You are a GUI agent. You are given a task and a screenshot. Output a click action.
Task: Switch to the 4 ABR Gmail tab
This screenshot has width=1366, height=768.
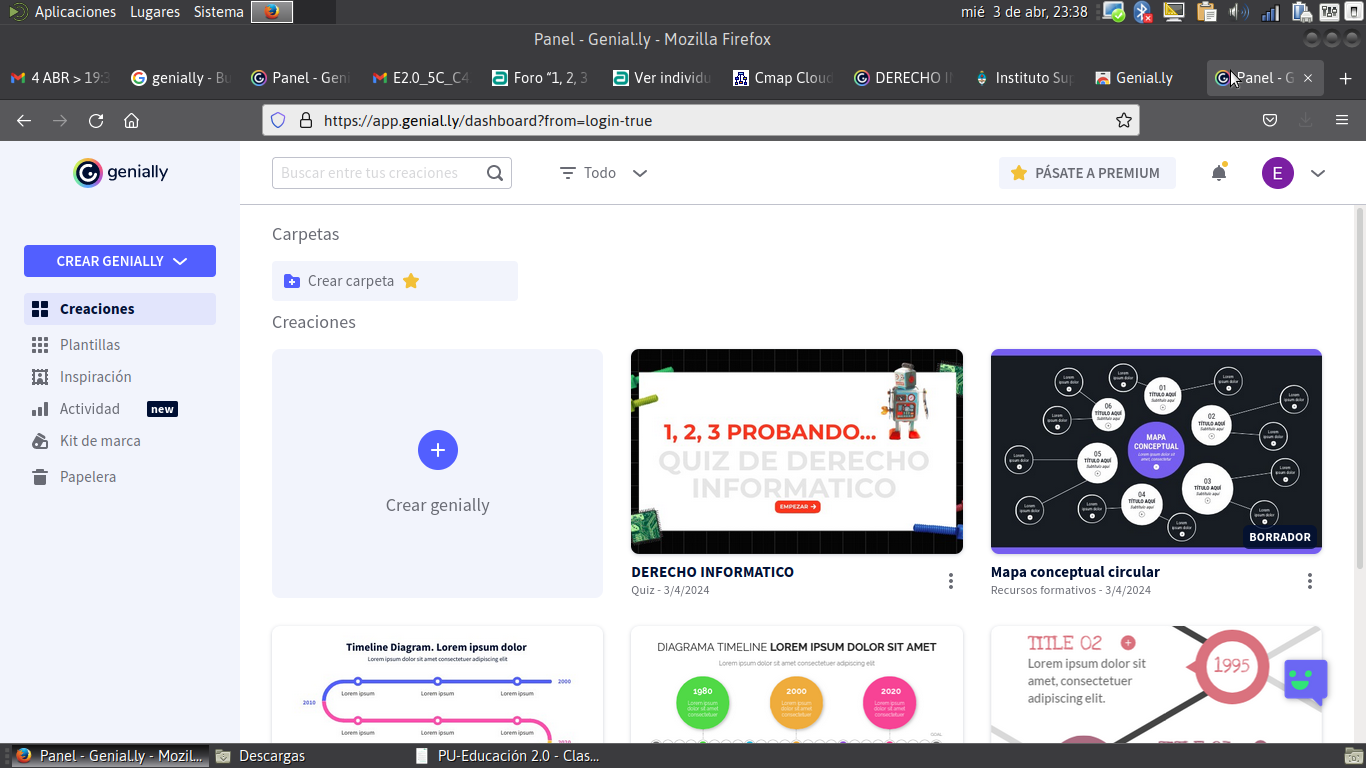click(x=60, y=78)
